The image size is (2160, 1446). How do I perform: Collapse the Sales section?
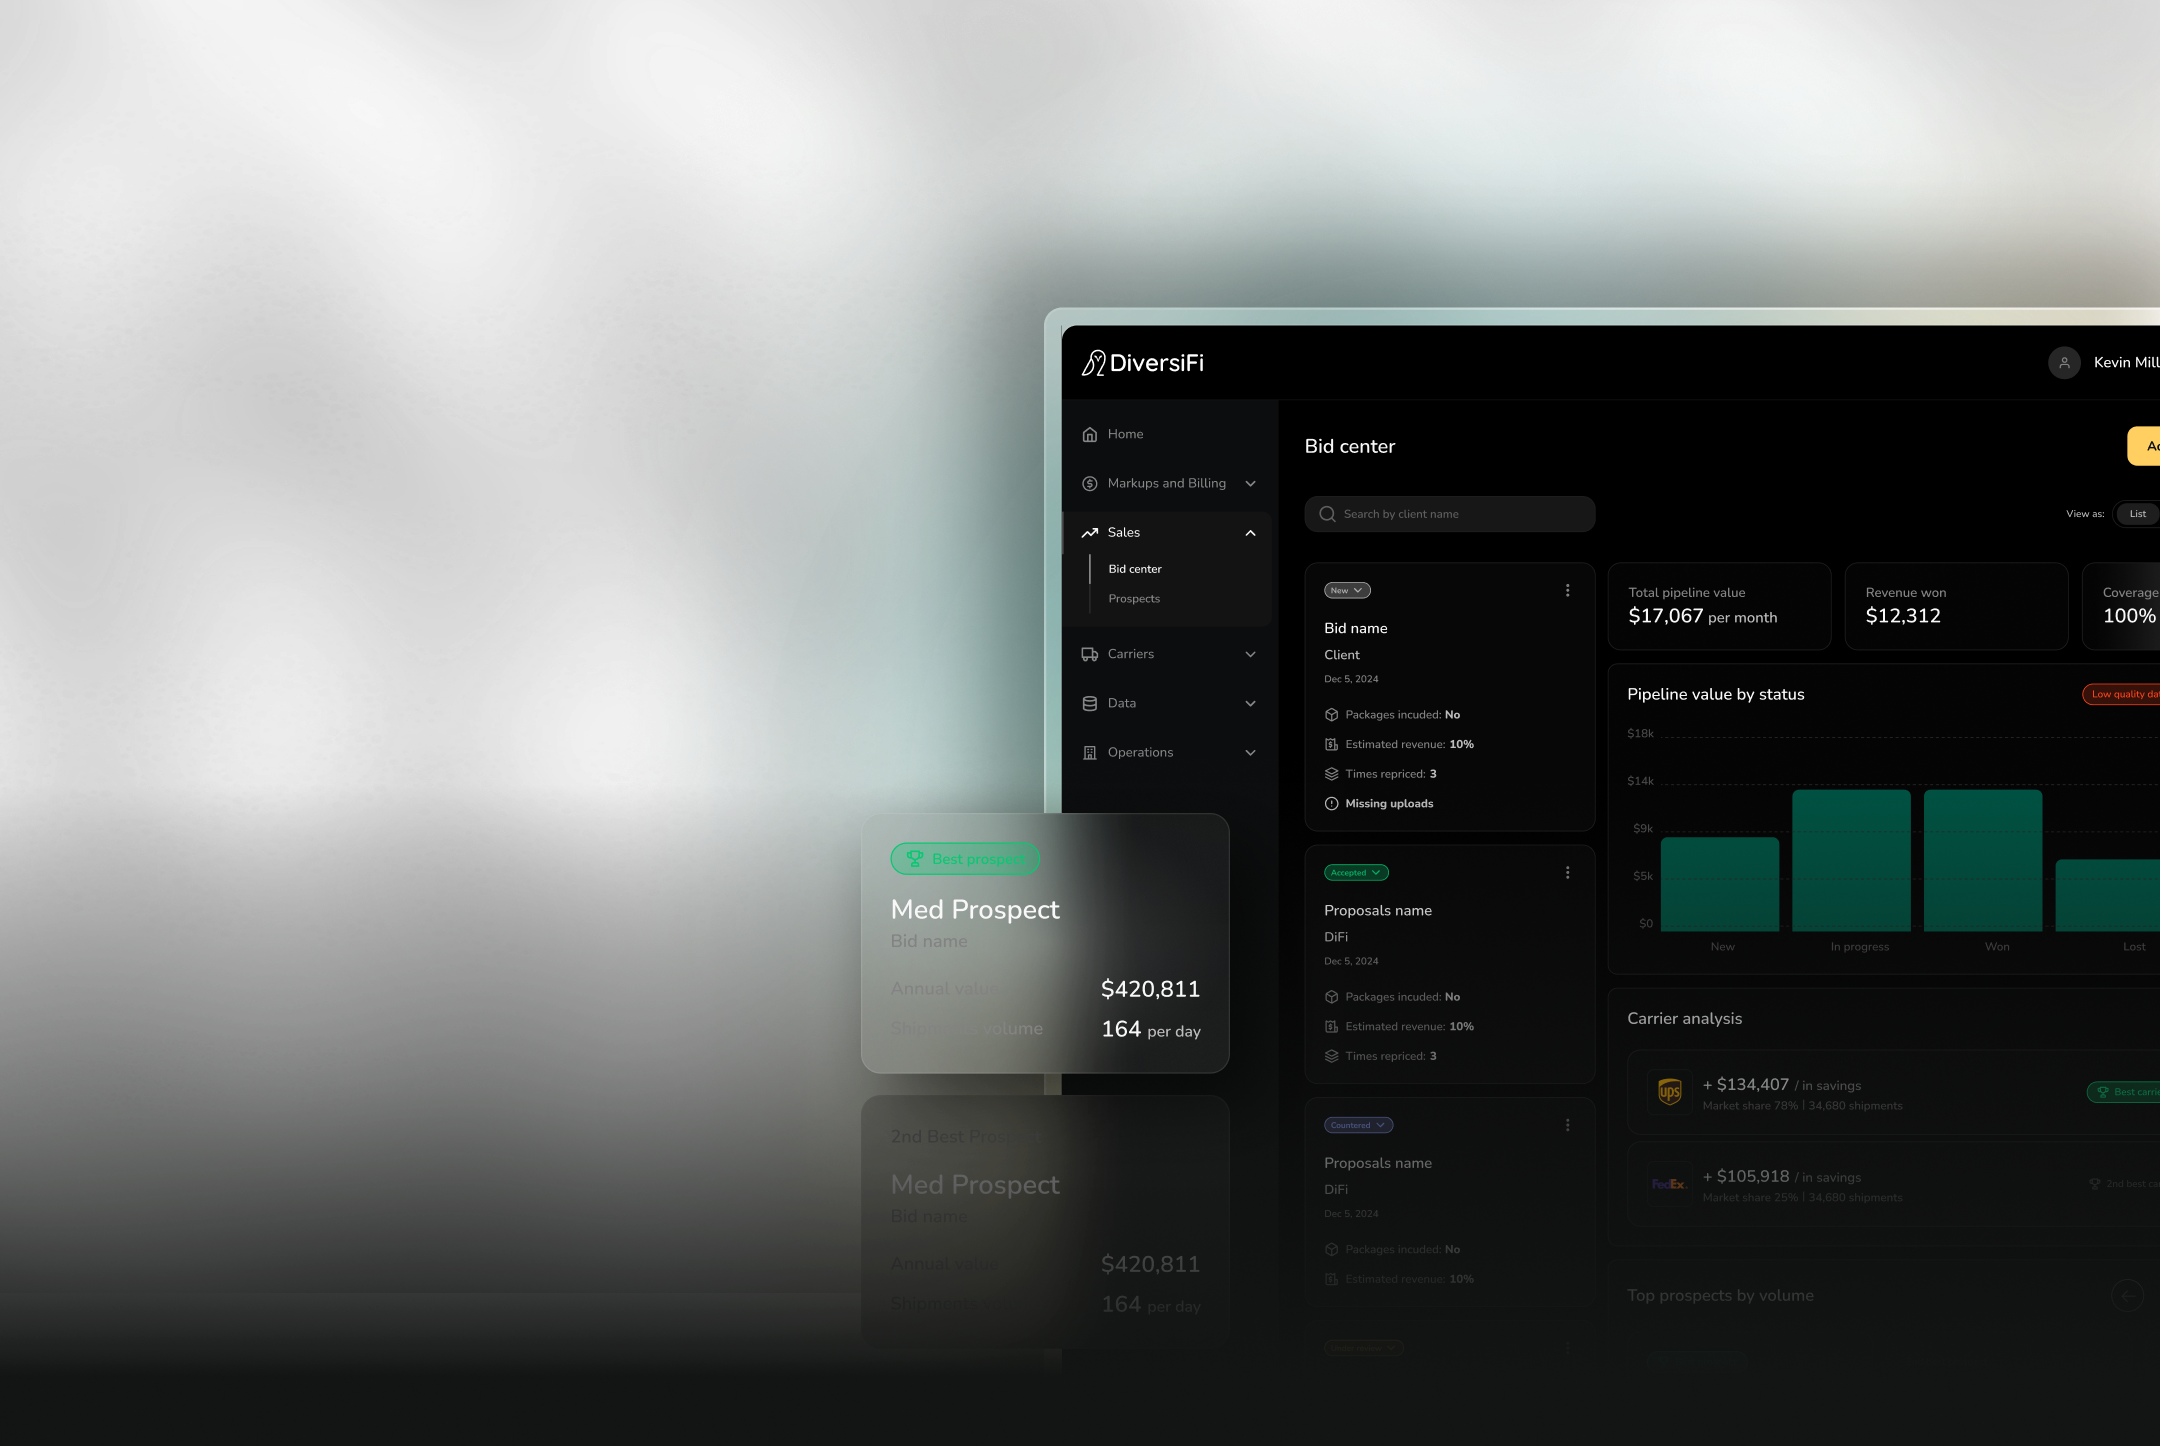pyautogui.click(x=1250, y=533)
